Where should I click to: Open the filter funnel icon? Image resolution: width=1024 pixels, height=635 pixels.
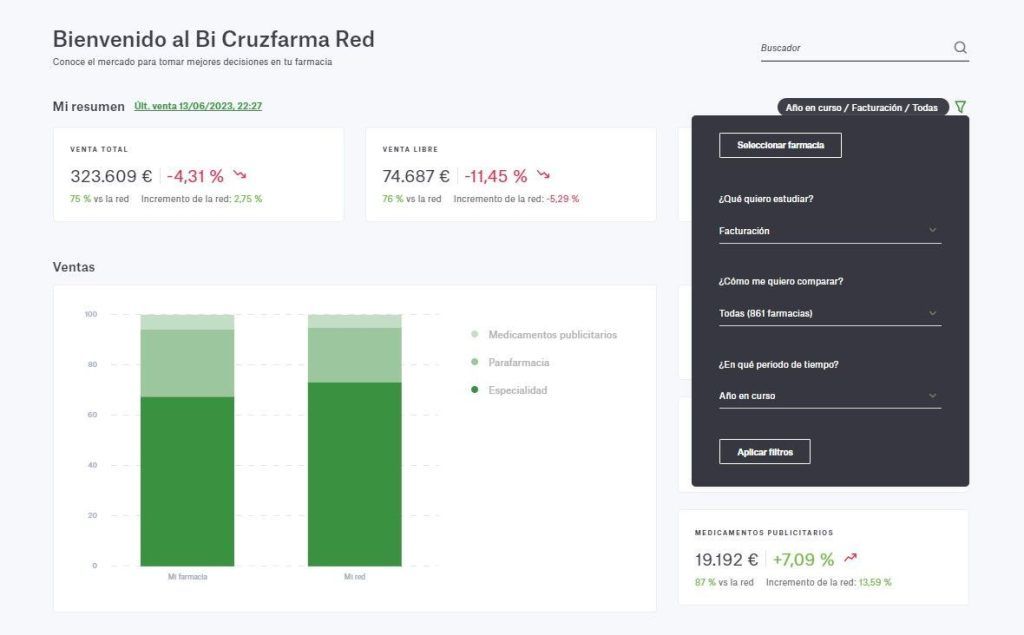click(x=960, y=106)
